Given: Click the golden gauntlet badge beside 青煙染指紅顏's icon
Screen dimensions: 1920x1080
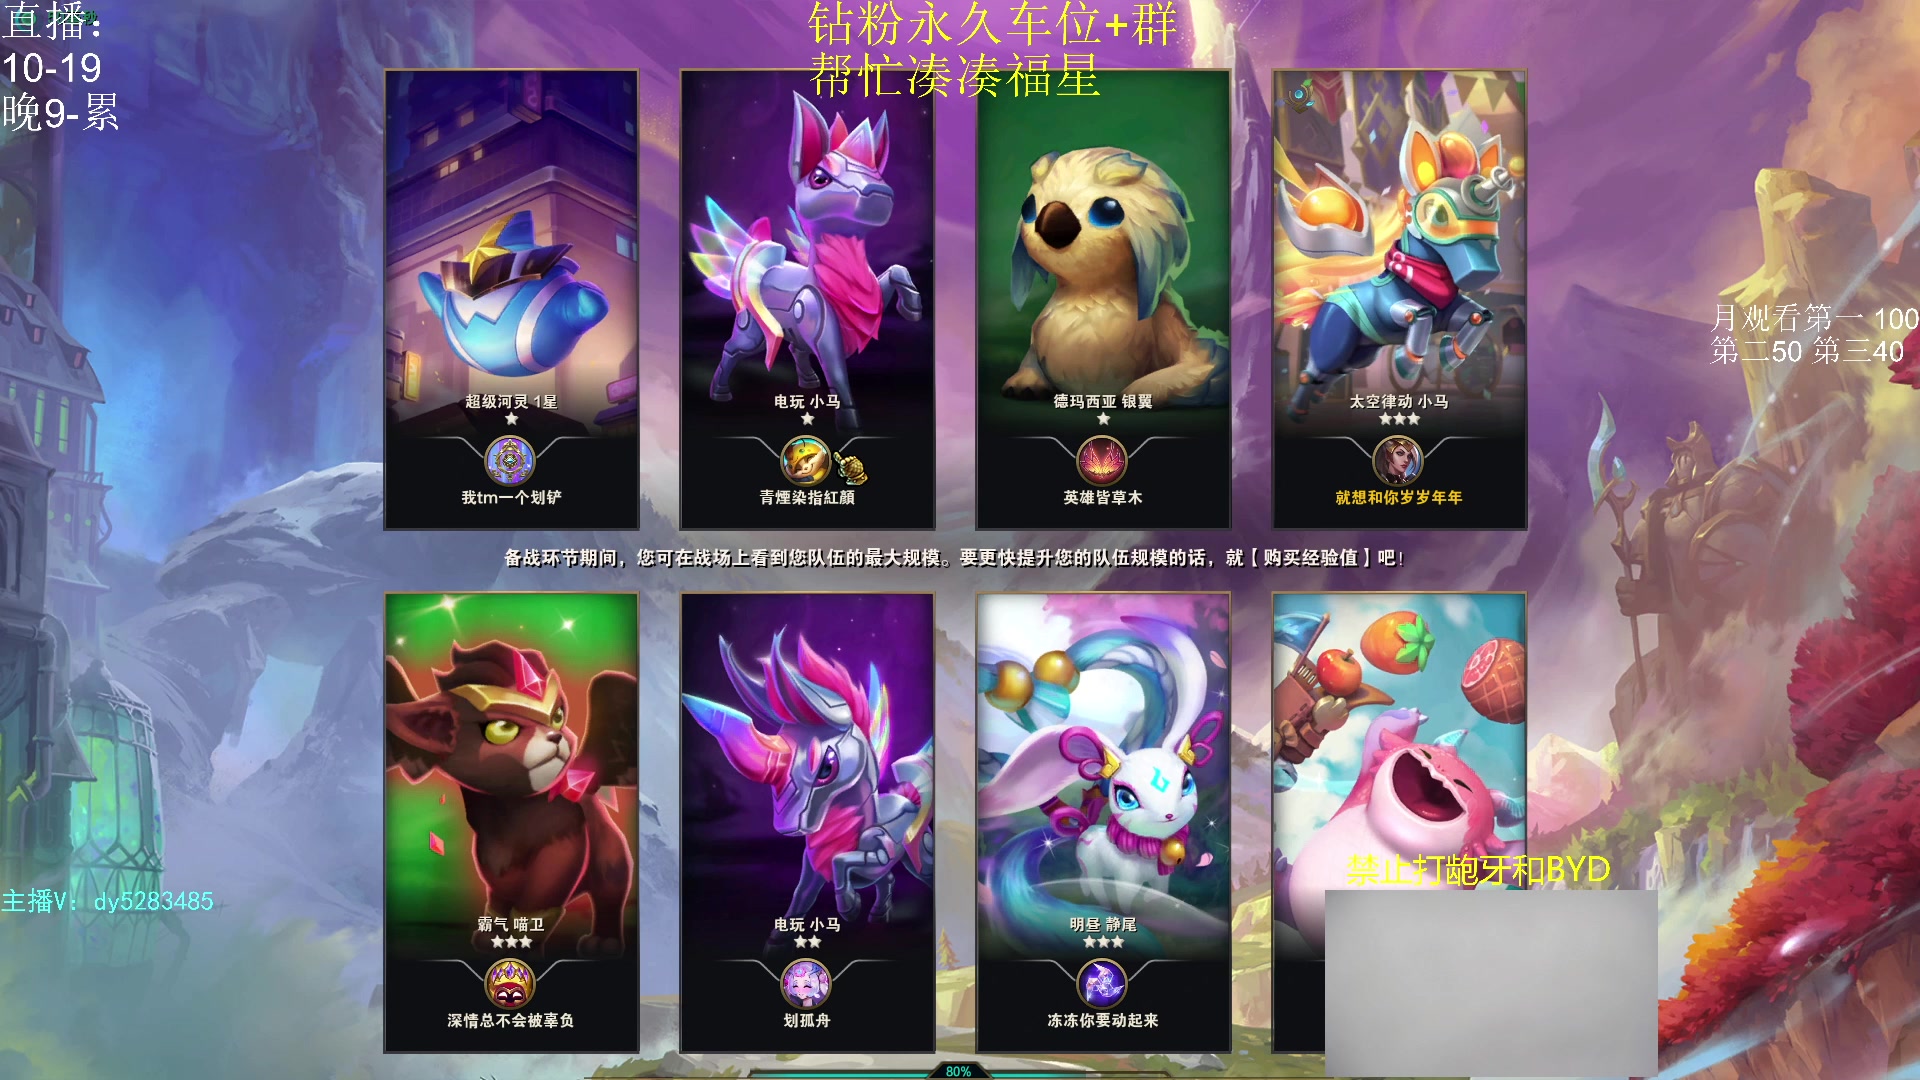Looking at the screenshot, I should coord(851,467).
